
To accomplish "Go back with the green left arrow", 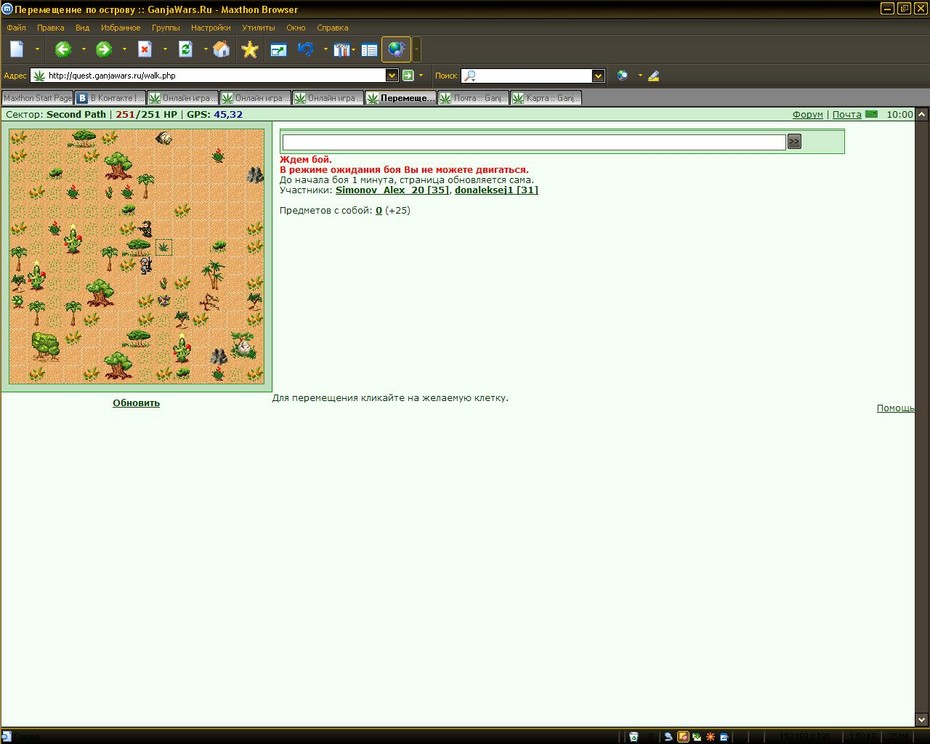I will [x=63, y=49].
